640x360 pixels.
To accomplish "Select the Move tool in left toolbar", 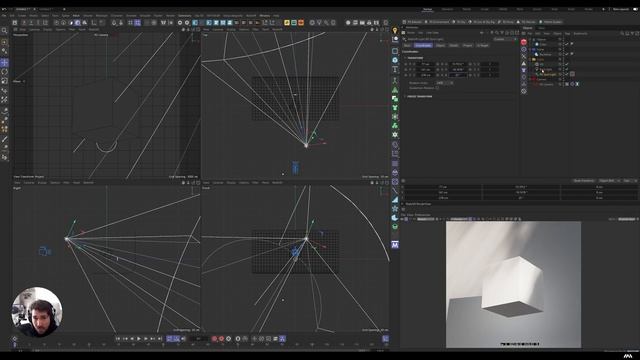I will [x=4, y=62].
